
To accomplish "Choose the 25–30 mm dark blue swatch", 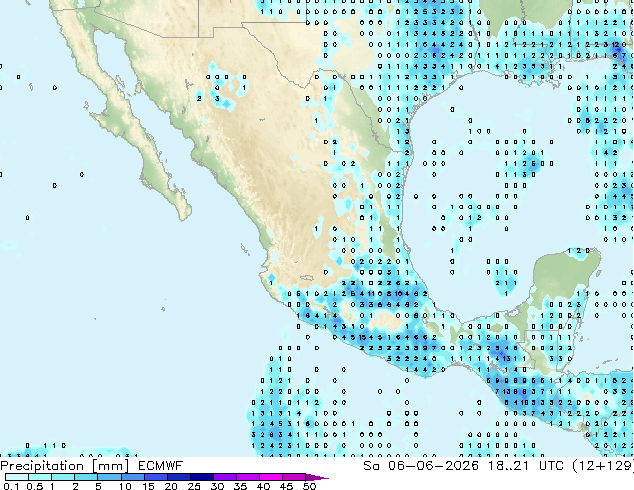I will pos(202,477).
